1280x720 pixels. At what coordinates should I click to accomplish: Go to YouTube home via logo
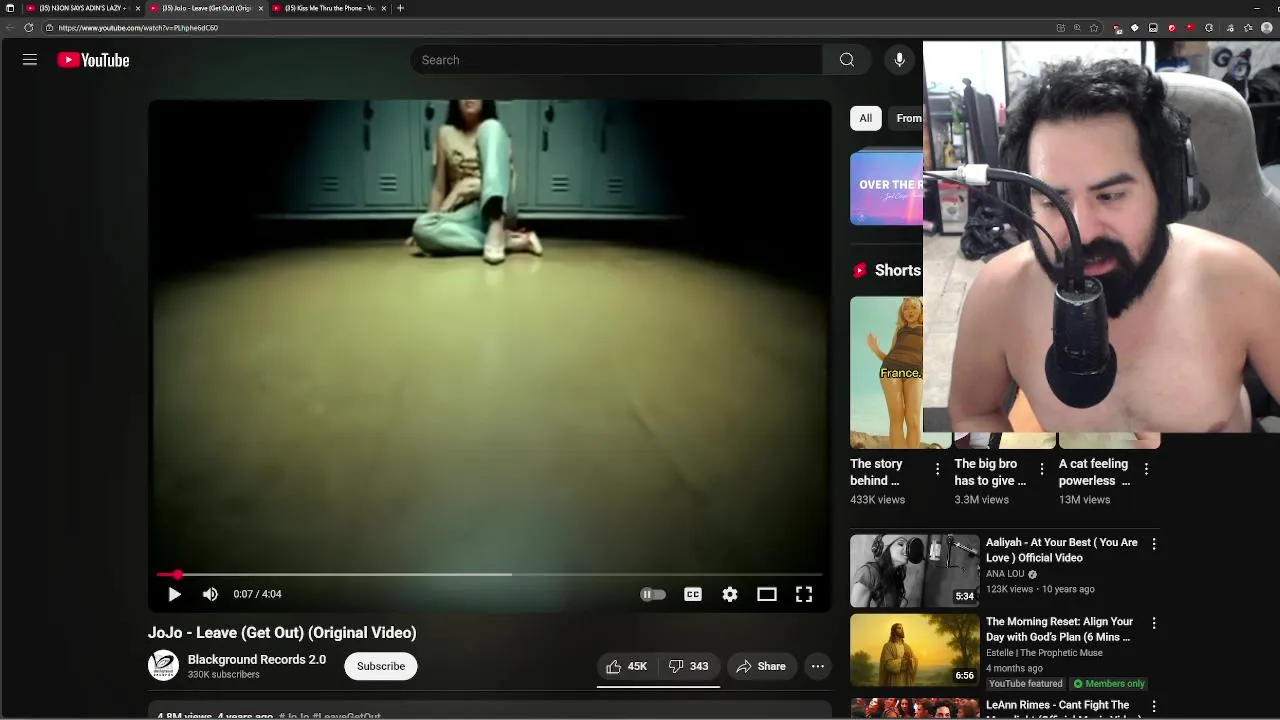(93, 60)
